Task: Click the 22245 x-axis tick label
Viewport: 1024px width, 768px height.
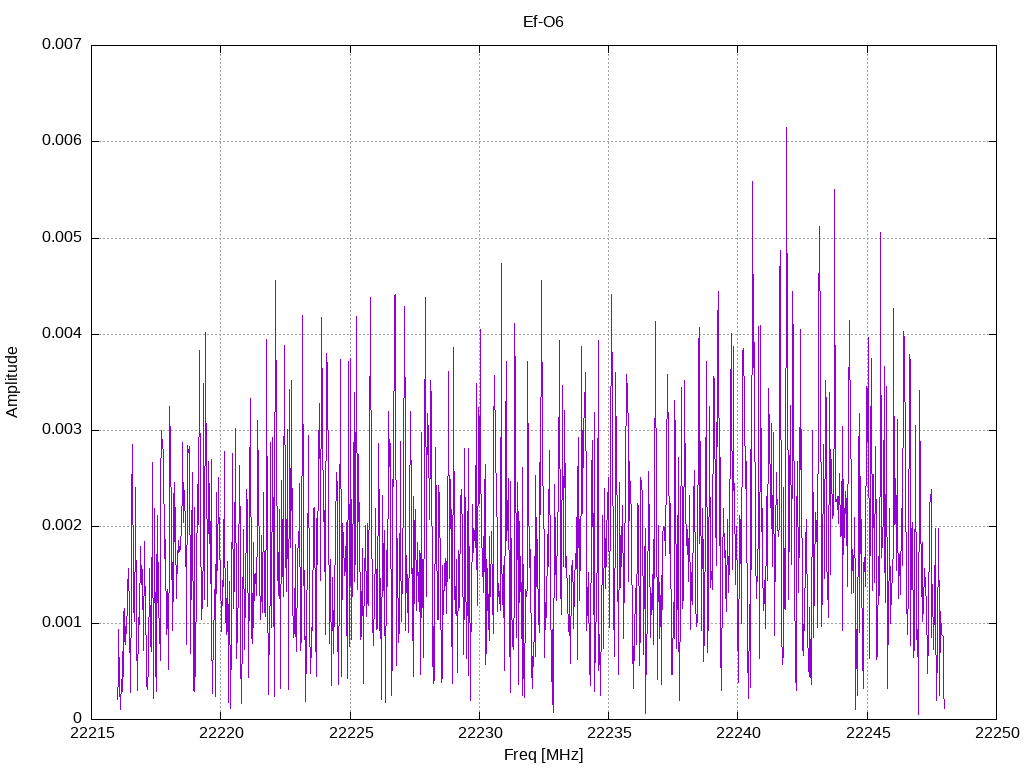Action: pyautogui.click(x=868, y=733)
